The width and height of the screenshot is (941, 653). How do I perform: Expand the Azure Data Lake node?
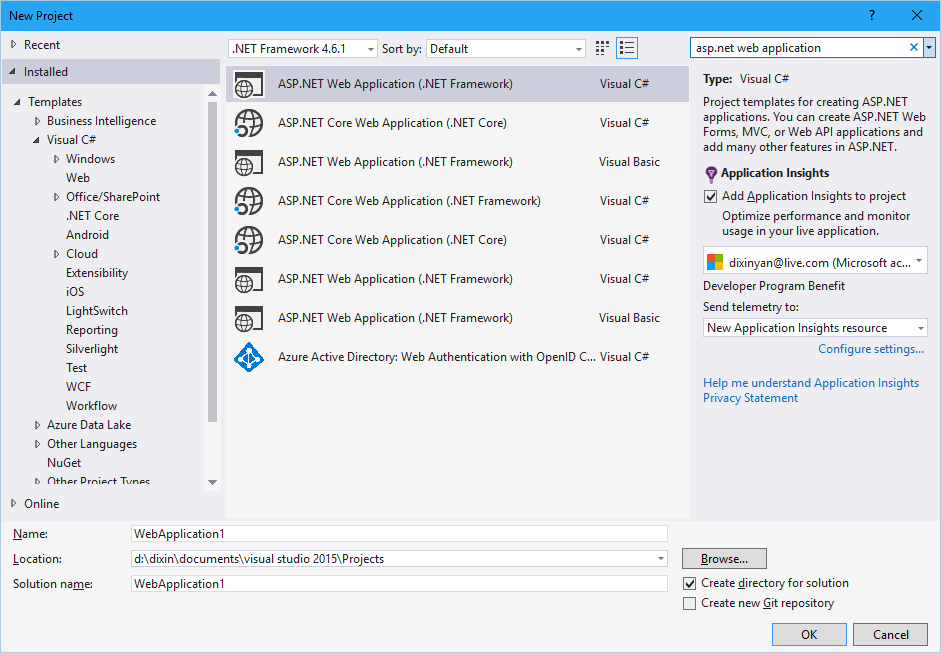pos(38,425)
